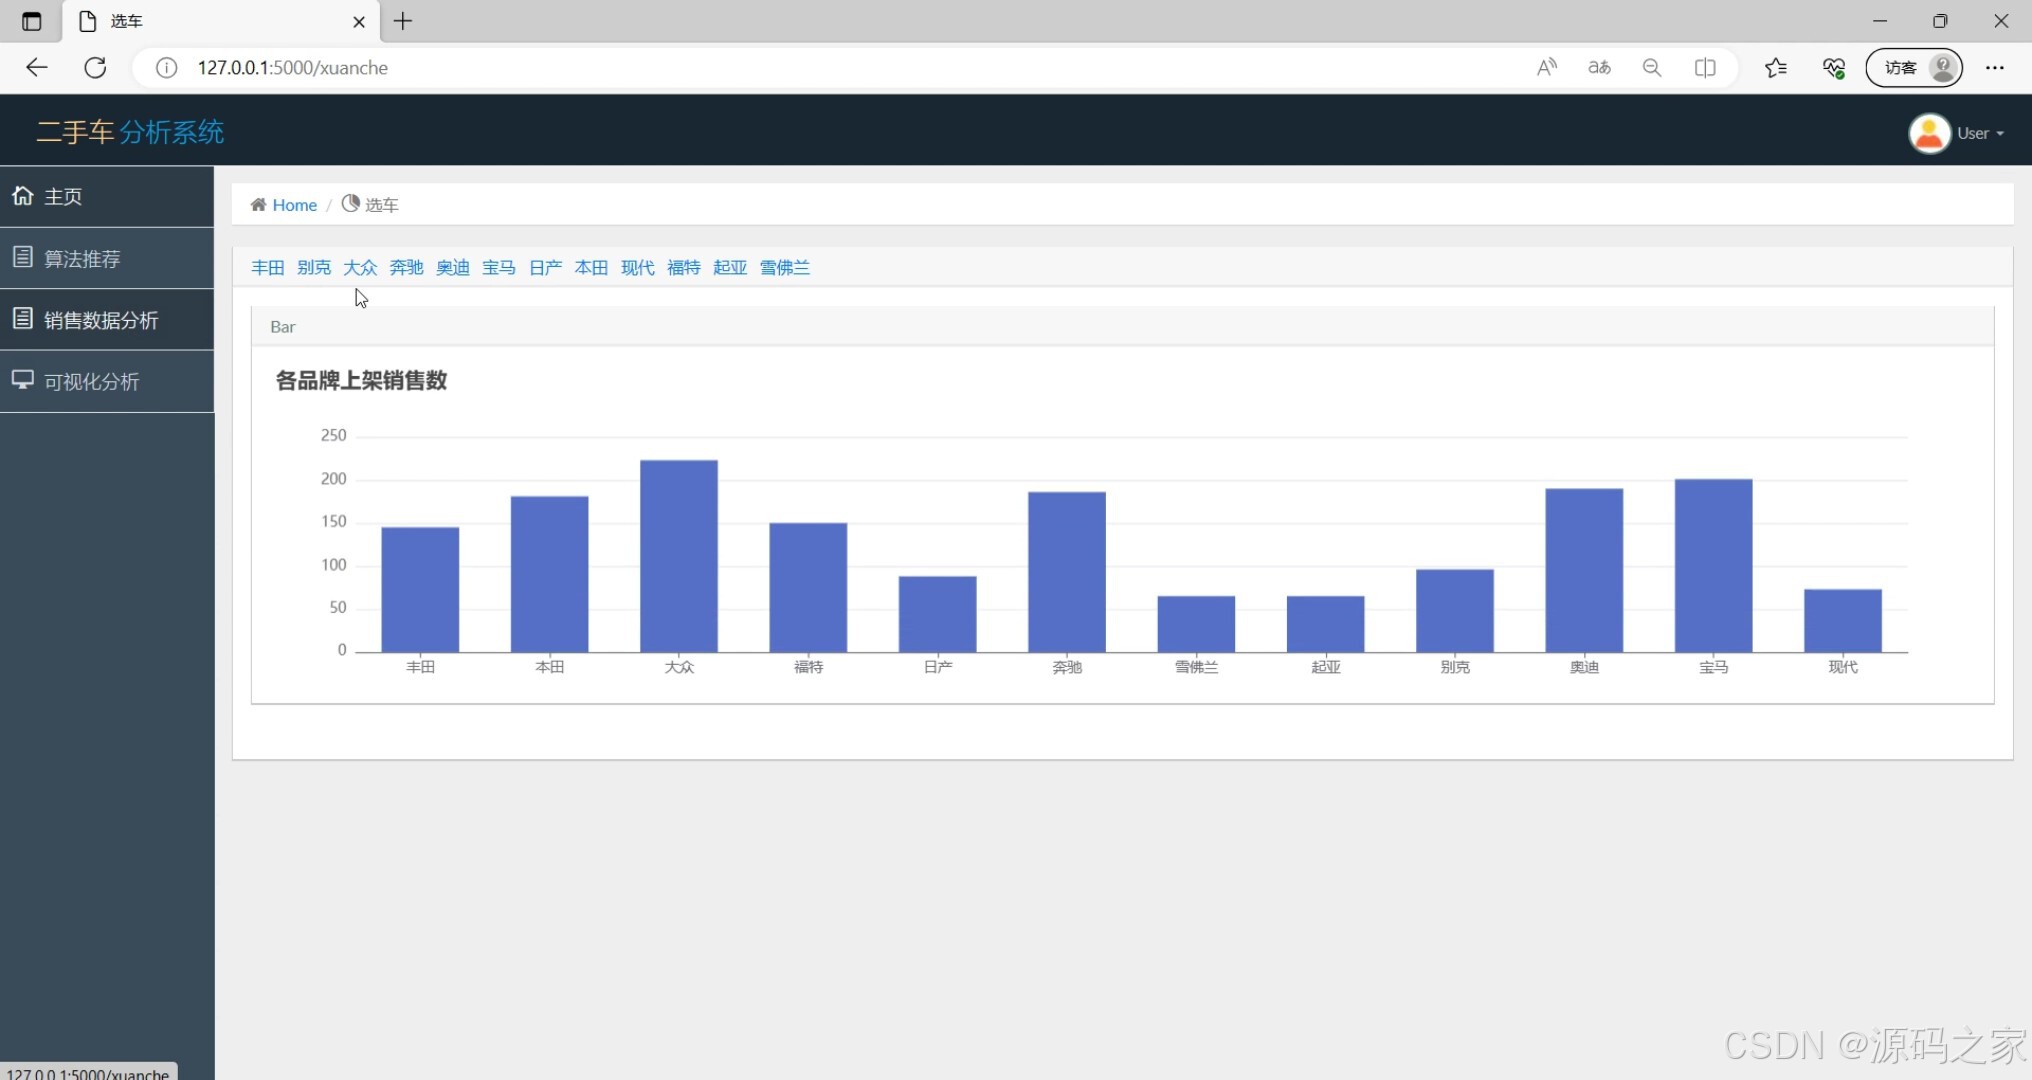Open the 访客 guest profile menu
This screenshot has height=1080, width=2032.
pos(1913,67)
